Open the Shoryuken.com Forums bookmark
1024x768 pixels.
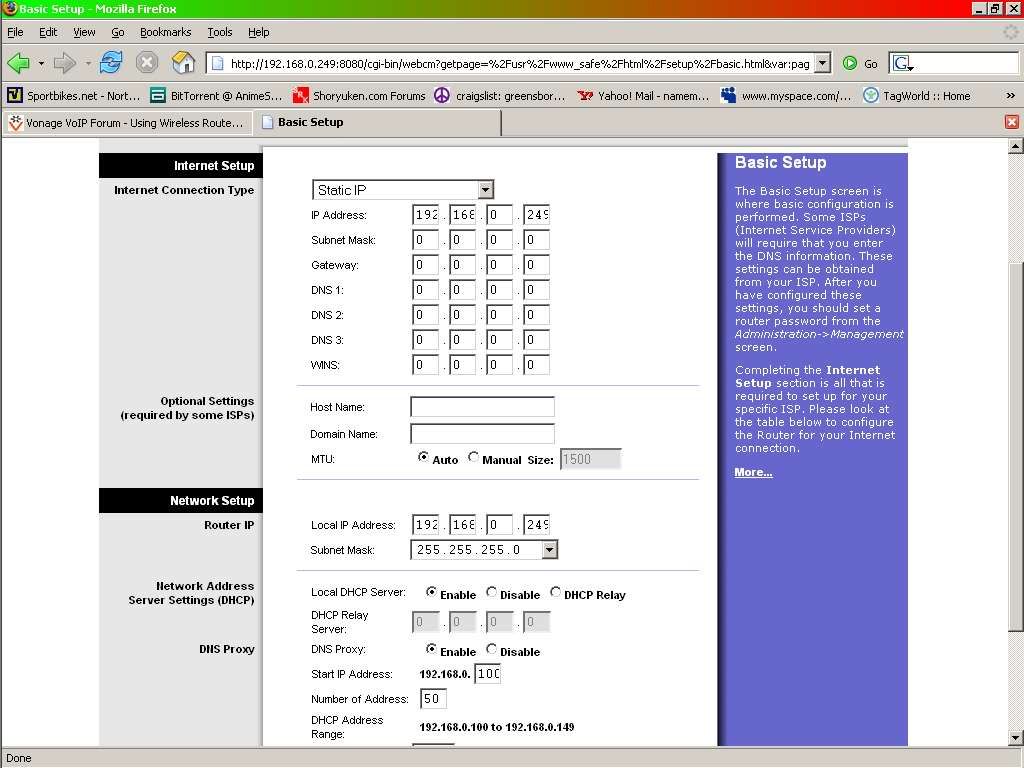click(359, 96)
